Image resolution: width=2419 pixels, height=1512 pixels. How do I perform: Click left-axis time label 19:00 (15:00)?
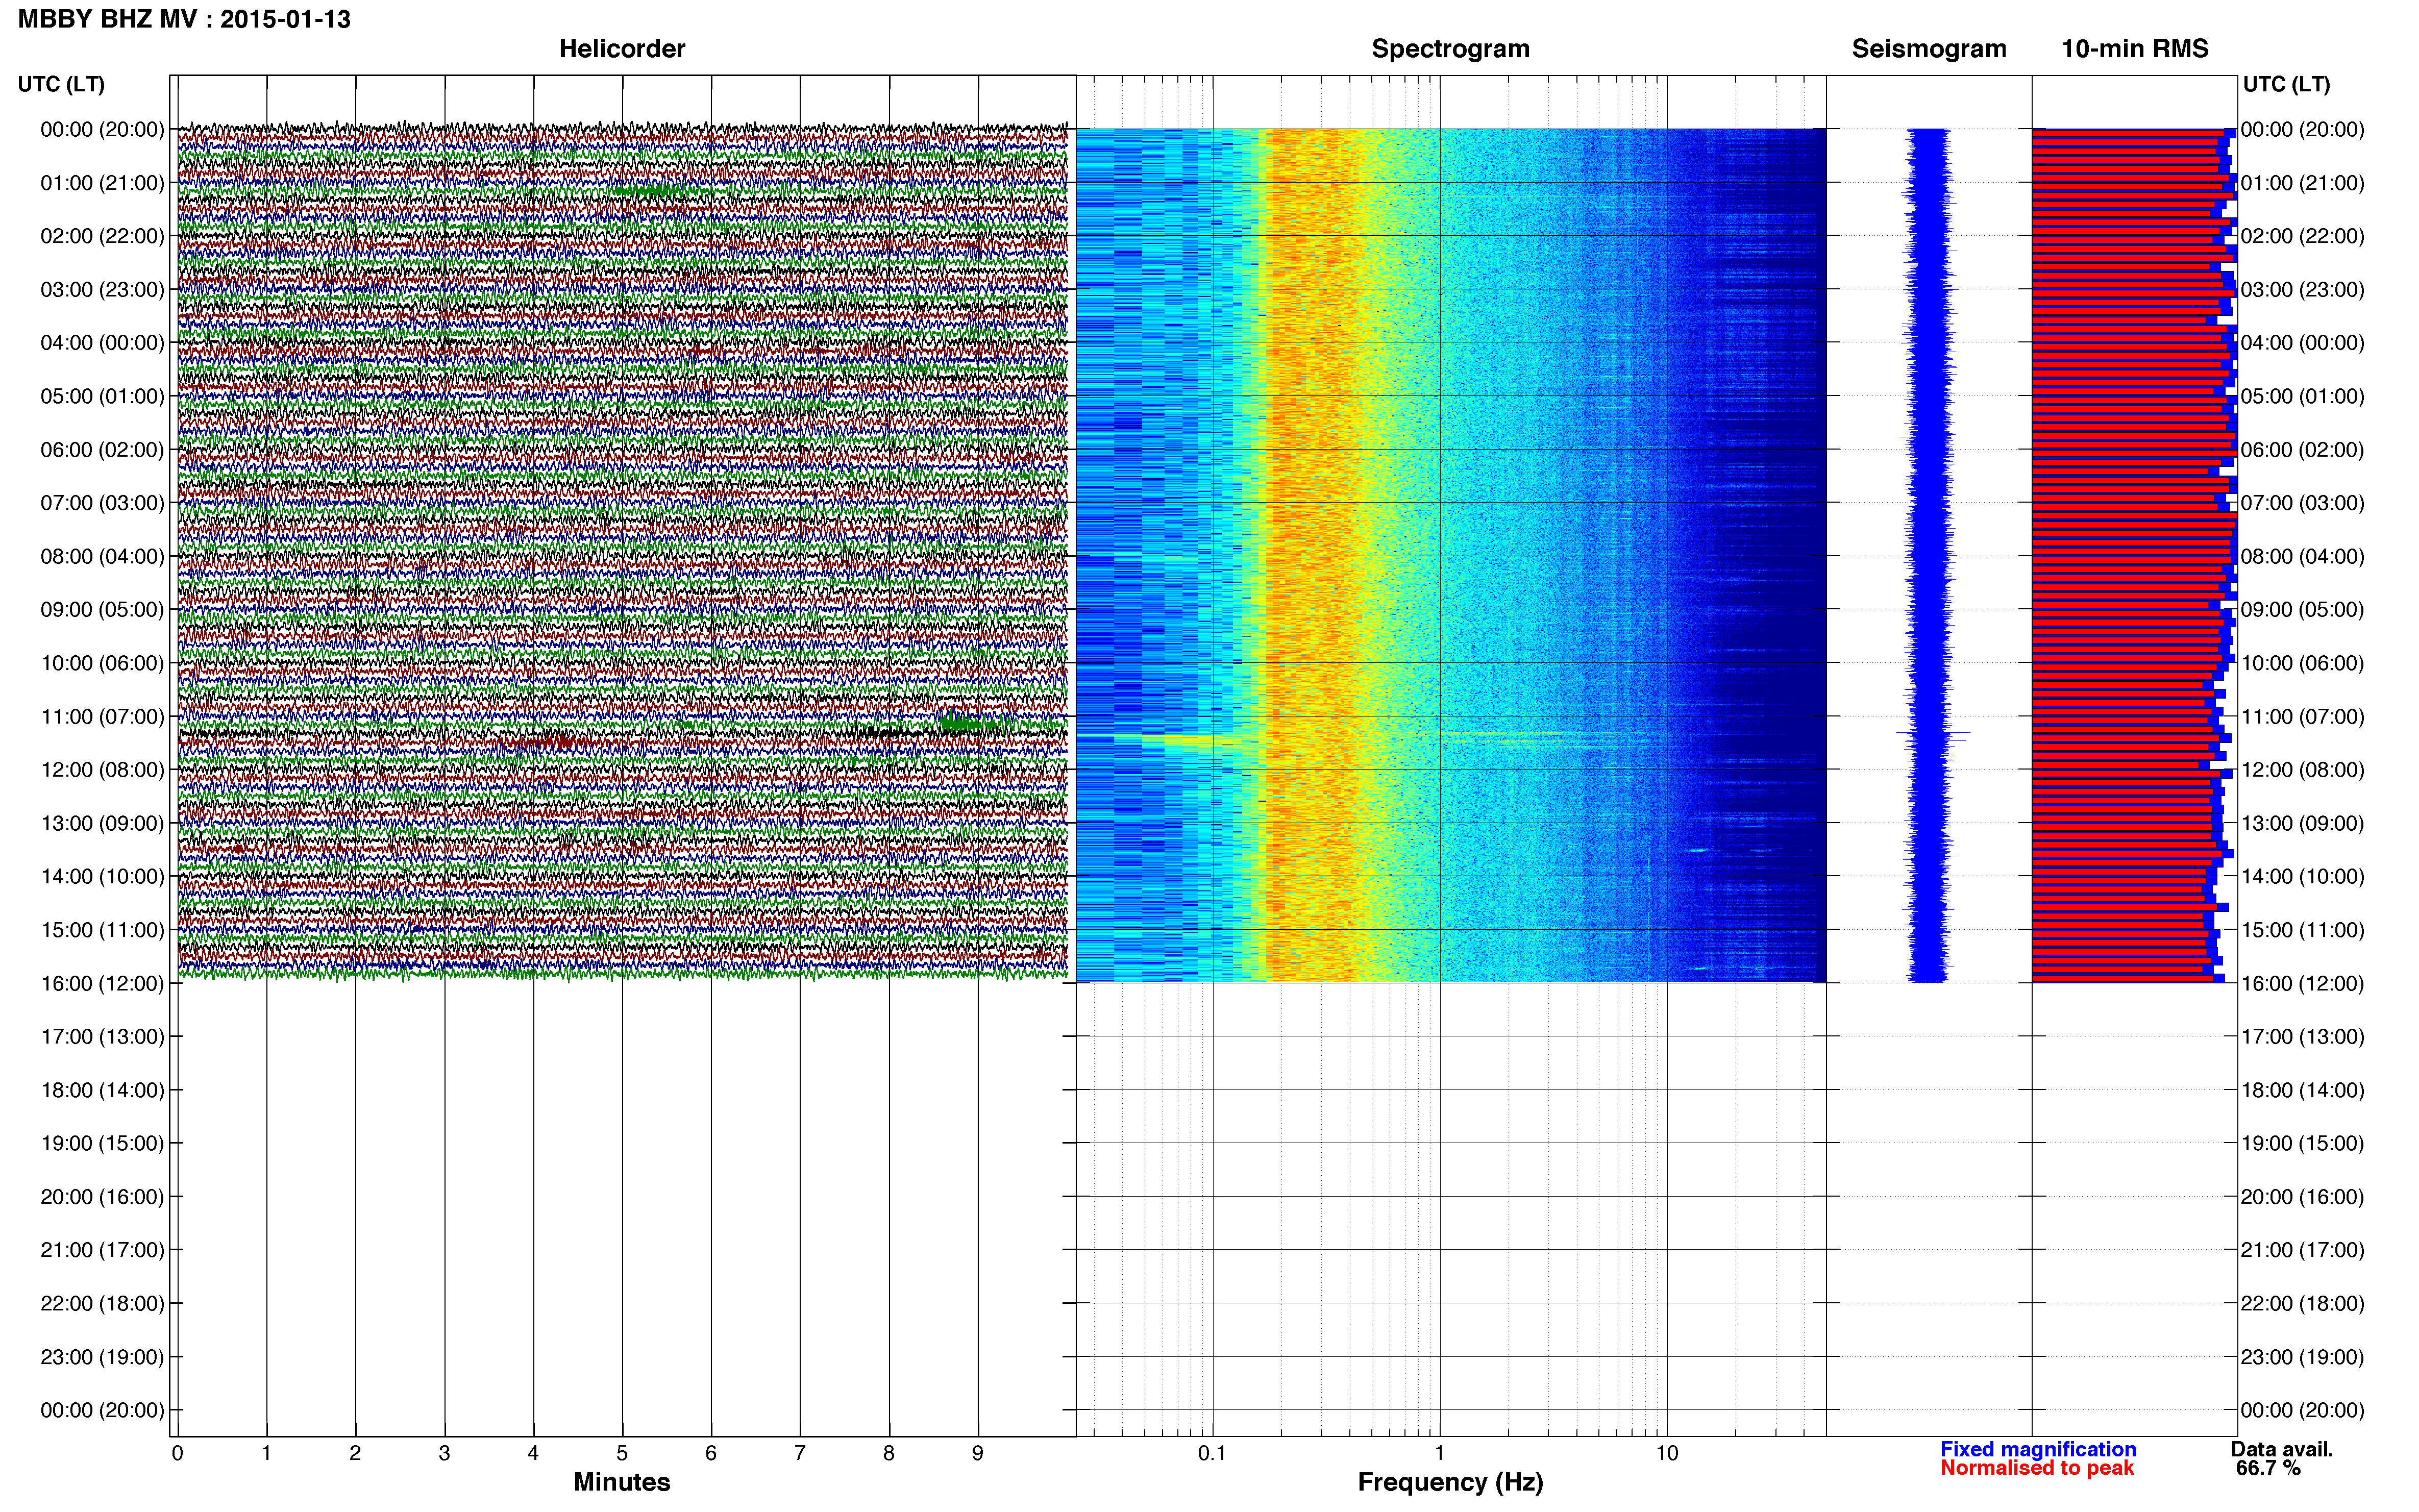pos(102,1144)
